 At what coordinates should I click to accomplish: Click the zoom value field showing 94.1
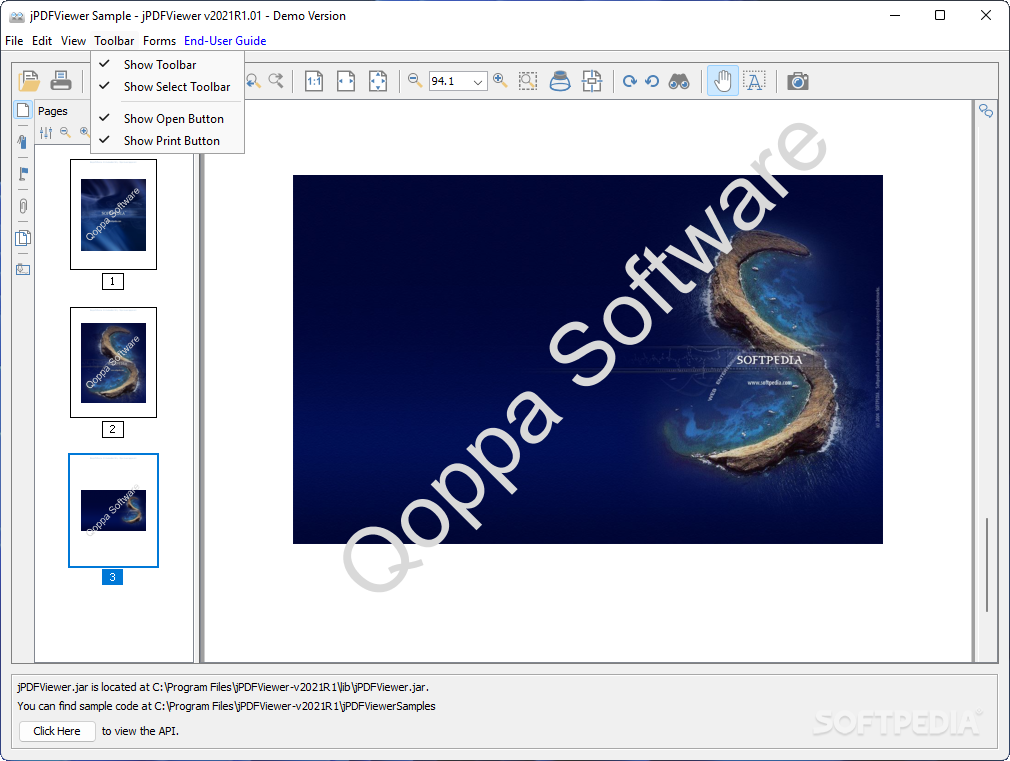(x=449, y=81)
